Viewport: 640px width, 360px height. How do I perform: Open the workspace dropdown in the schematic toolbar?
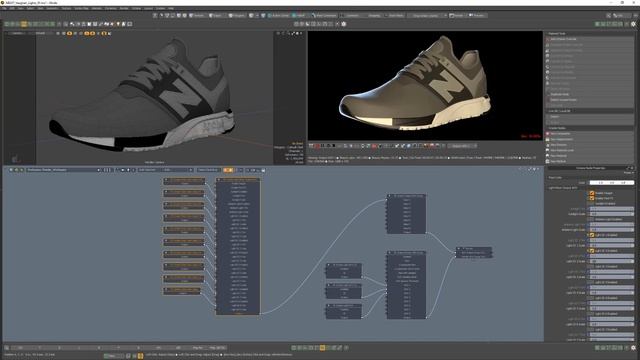tap(63, 170)
